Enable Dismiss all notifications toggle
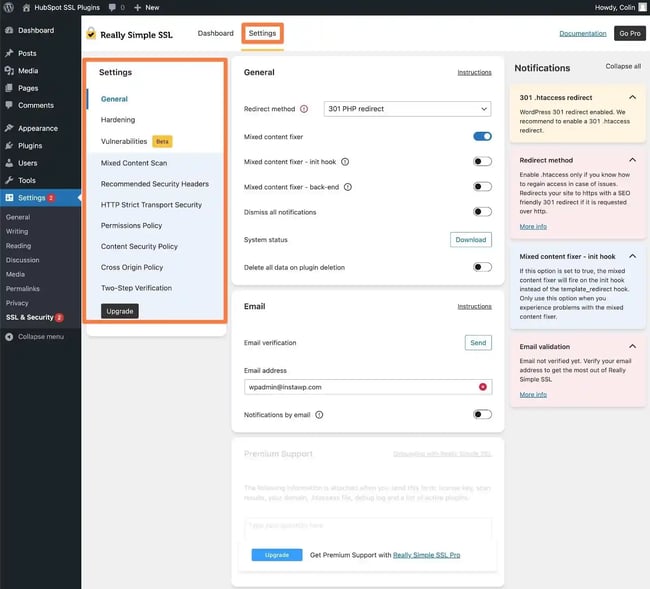 point(482,212)
